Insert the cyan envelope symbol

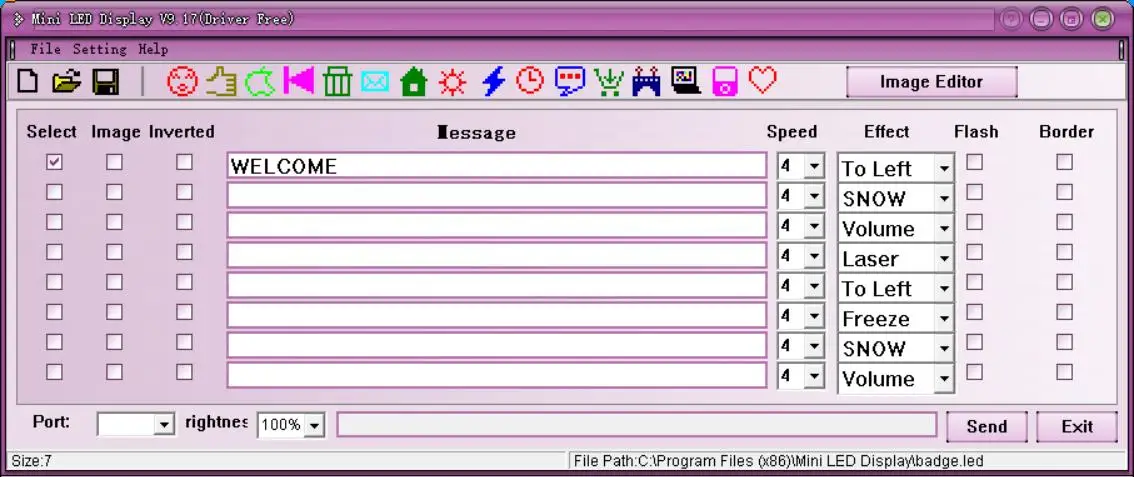pyautogui.click(x=375, y=82)
